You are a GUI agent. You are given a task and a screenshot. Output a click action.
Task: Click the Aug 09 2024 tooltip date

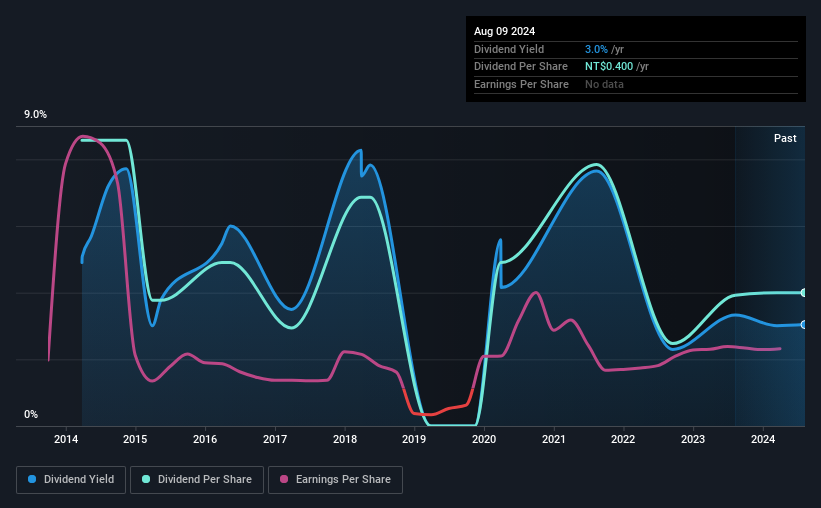(504, 31)
